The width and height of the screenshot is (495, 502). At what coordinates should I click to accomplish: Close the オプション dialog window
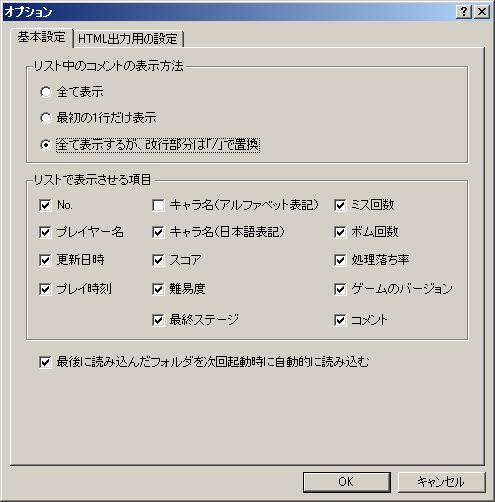pos(482,12)
